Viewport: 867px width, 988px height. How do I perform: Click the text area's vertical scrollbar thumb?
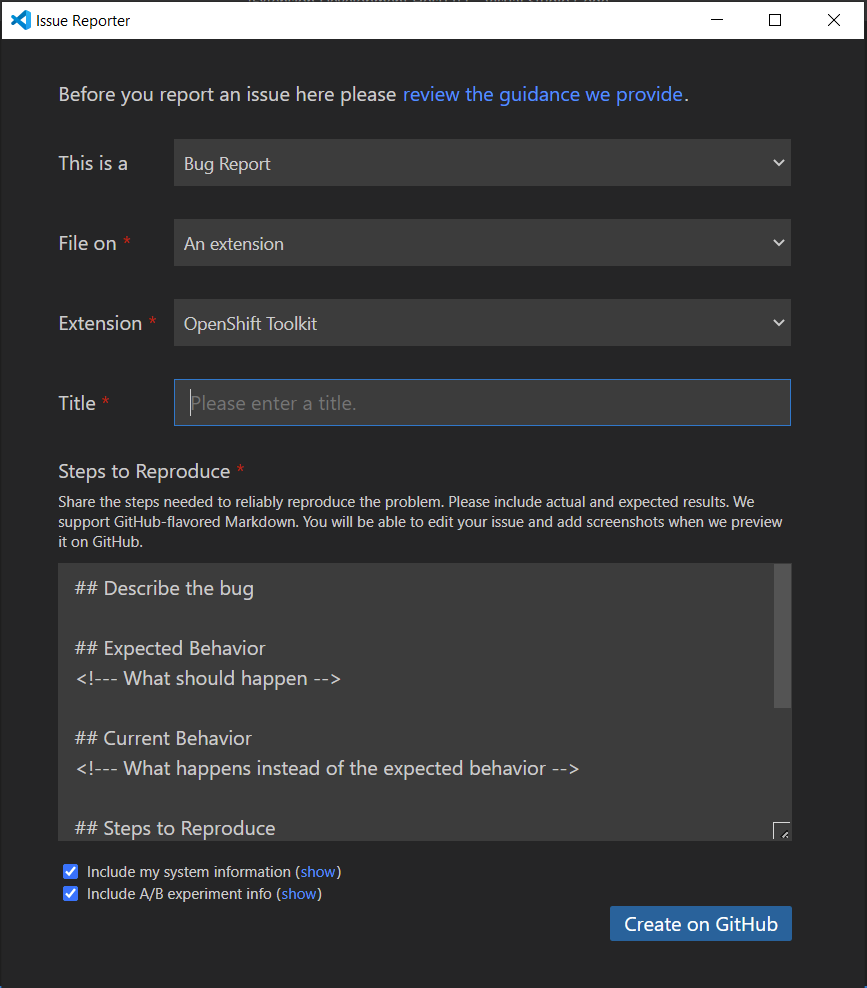[x=782, y=636]
